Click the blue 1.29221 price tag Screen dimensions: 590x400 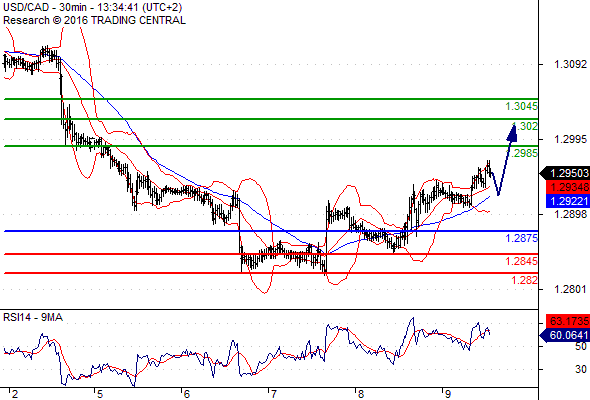[567, 201]
